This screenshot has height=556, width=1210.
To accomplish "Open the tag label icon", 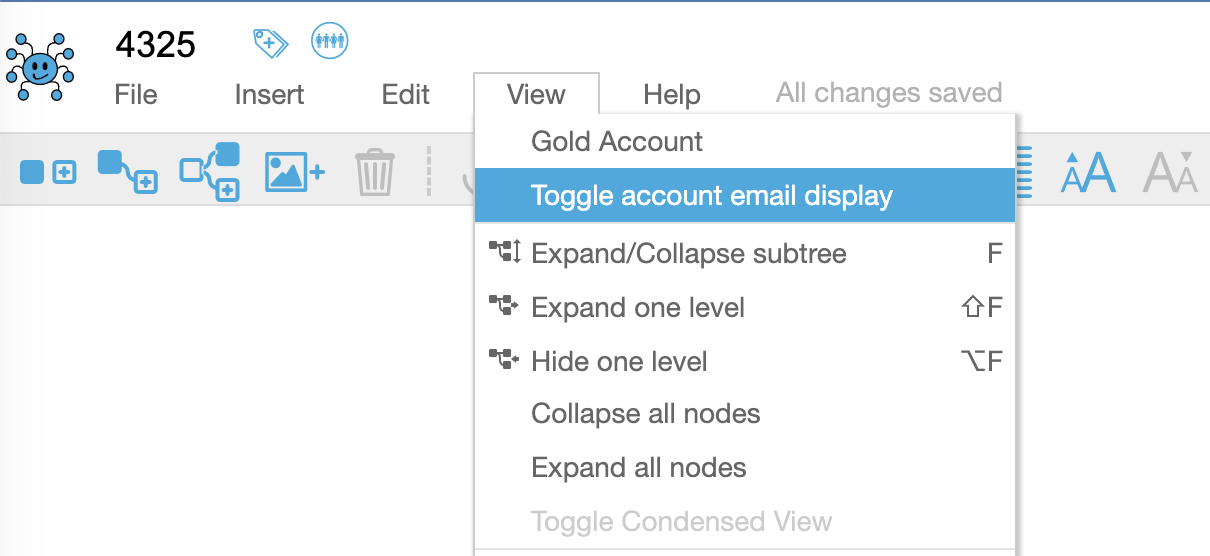I will click(270, 42).
